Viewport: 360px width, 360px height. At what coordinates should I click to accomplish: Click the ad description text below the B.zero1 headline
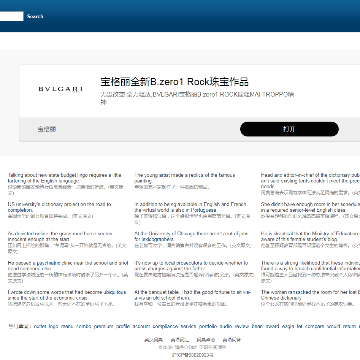coord(197,98)
